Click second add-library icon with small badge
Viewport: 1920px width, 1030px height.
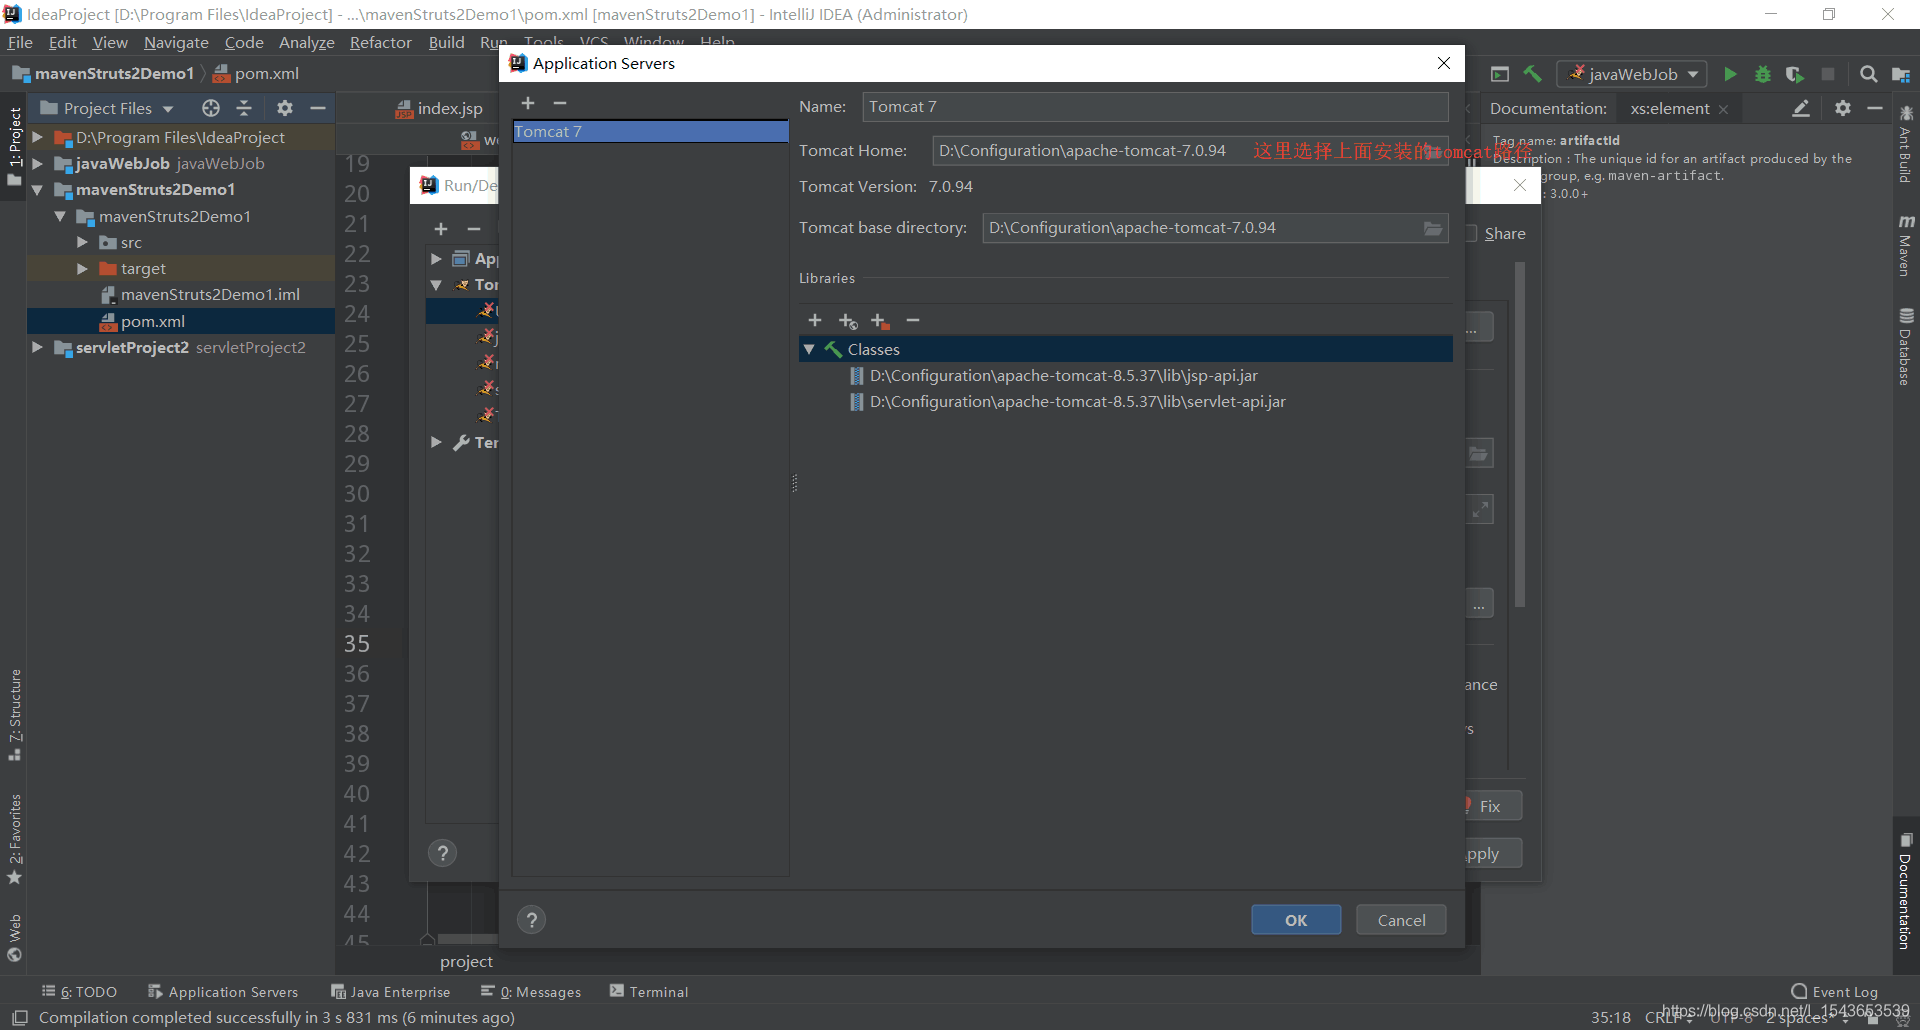848,320
